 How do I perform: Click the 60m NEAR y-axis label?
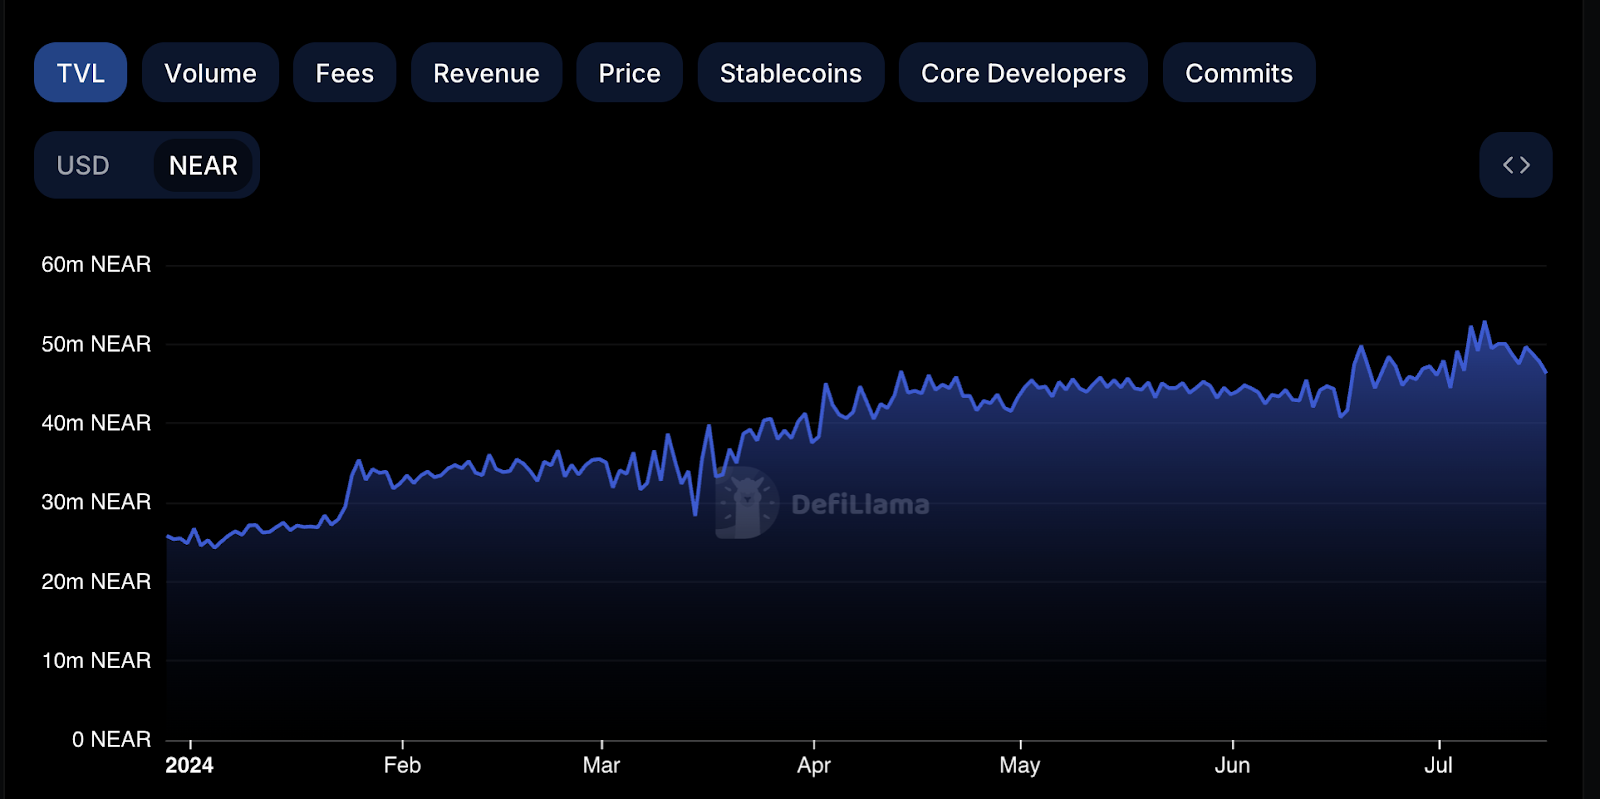tap(96, 264)
